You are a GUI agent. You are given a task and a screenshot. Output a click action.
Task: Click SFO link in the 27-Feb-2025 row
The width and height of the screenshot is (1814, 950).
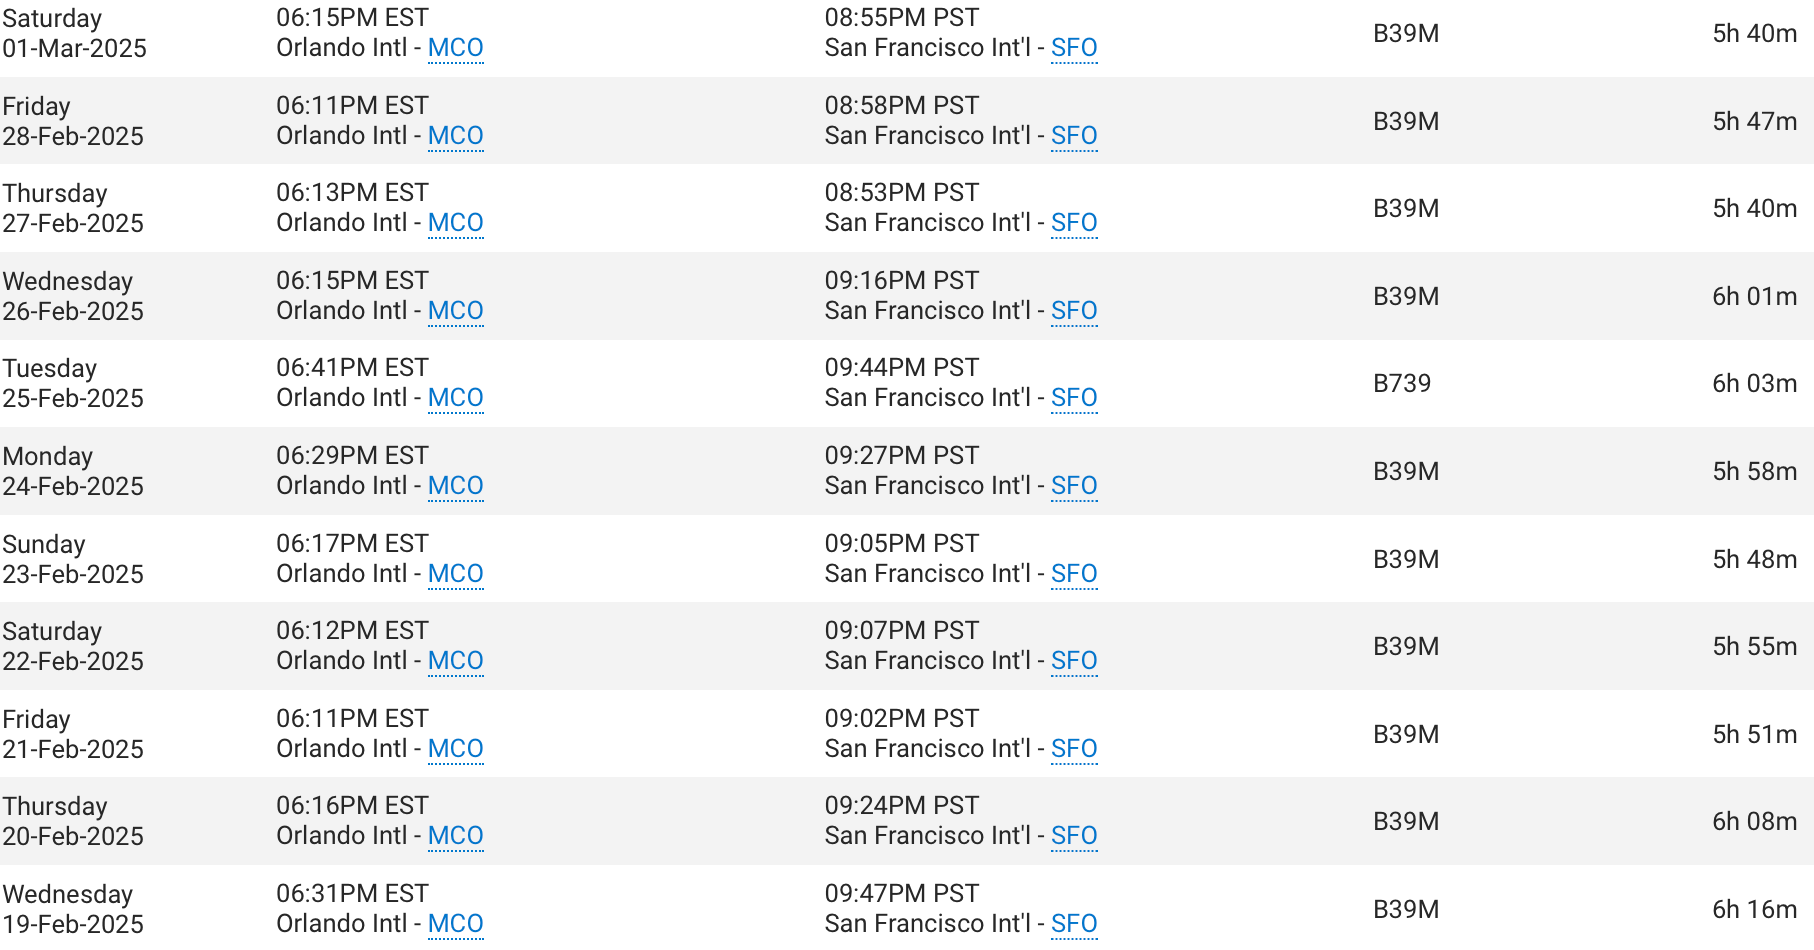click(1073, 223)
